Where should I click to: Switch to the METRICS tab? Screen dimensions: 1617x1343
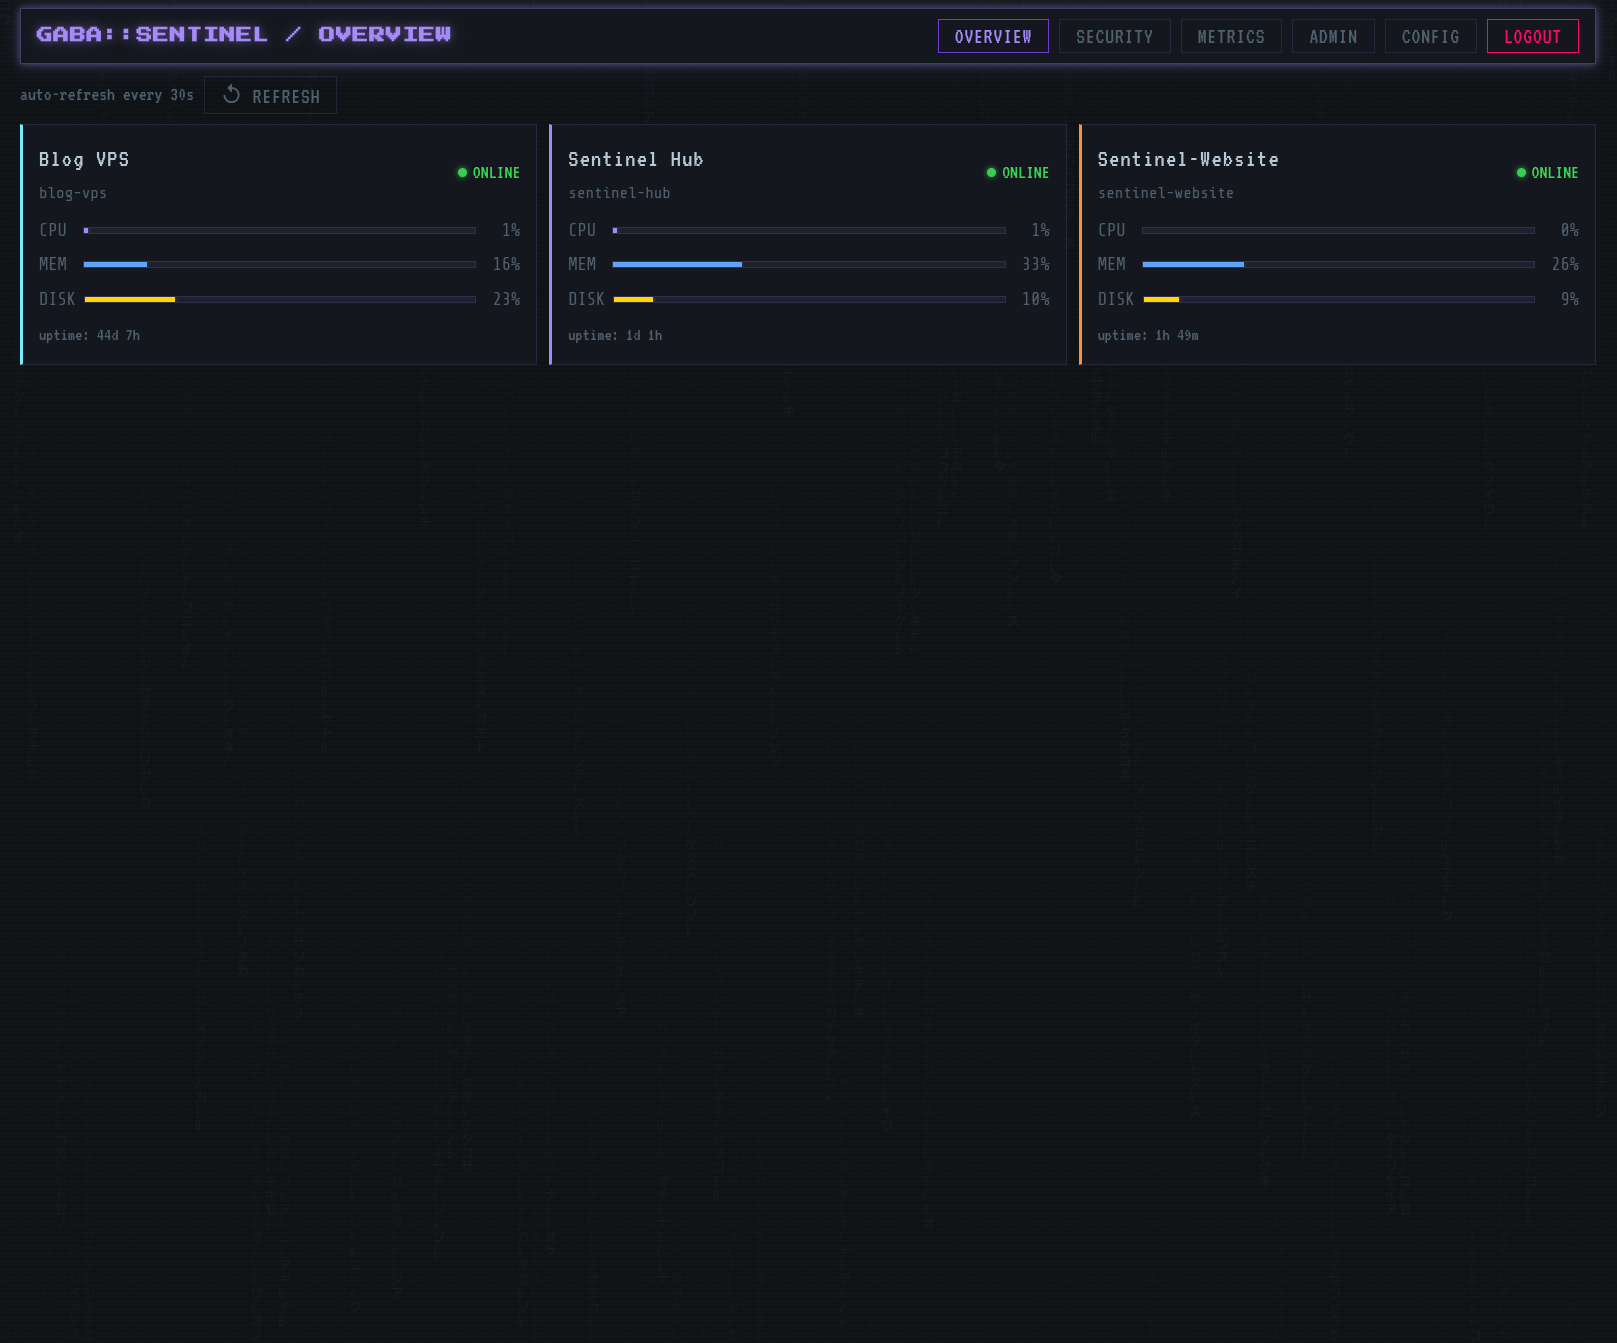click(x=1231, y=36)
